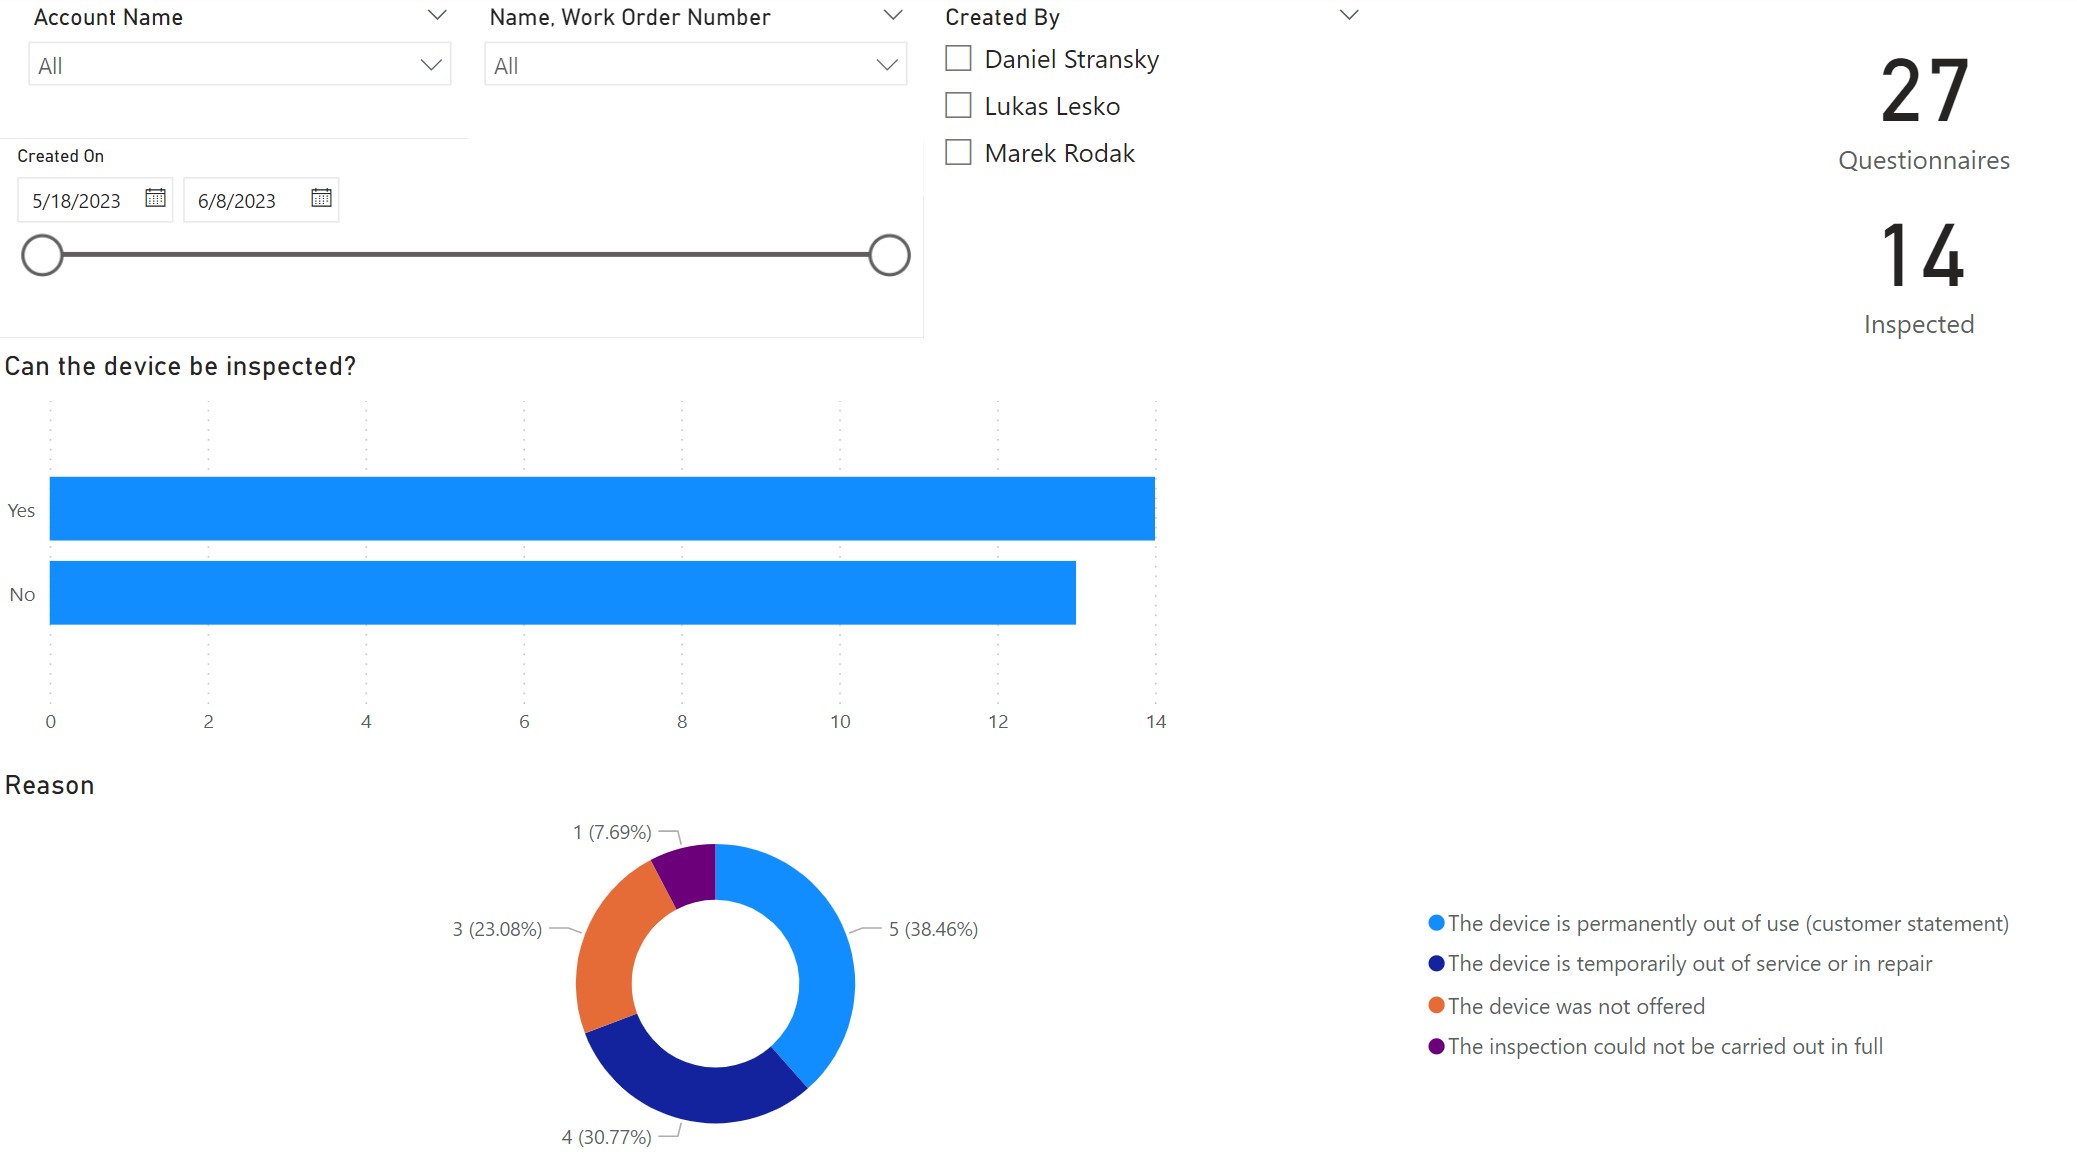Collapse the Name, Work Order Number header chevron
This screenshot has width=2077, height=1166.
pyautogui.click(x=893, y=15)
